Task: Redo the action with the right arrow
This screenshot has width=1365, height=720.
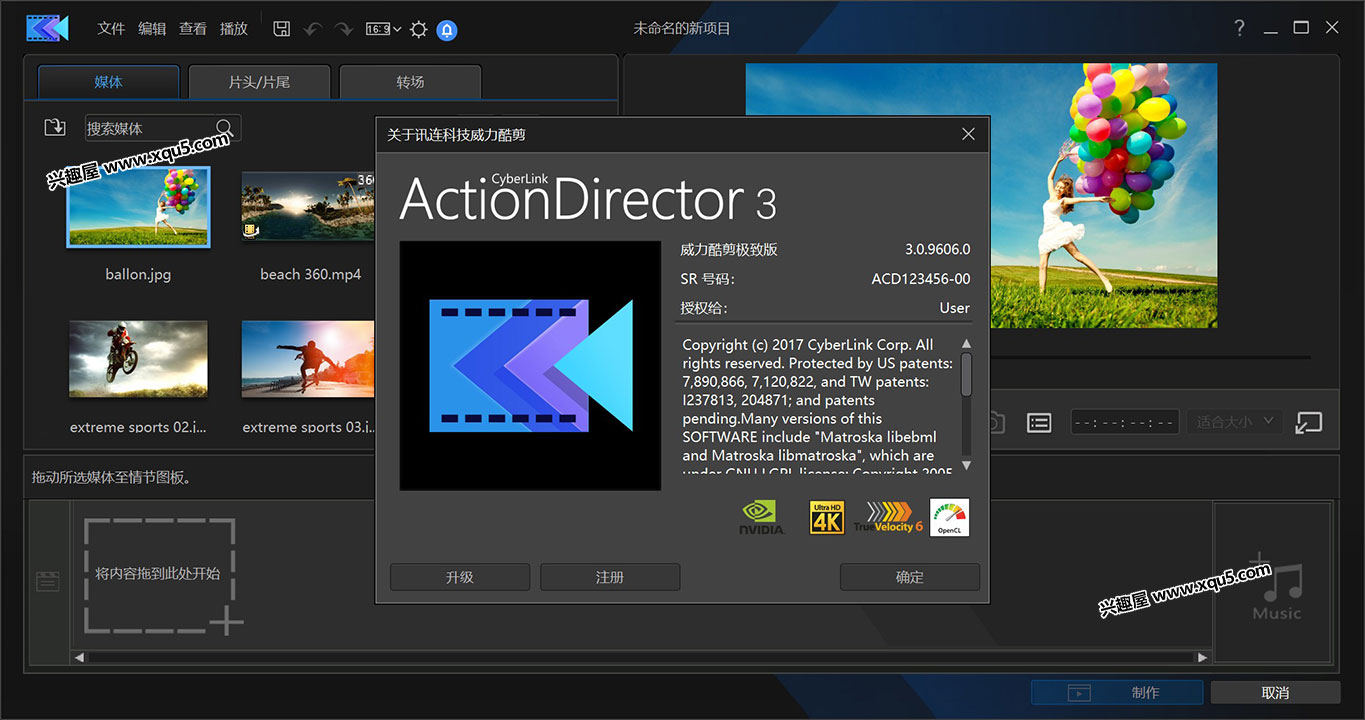Action: pos(344,29)
